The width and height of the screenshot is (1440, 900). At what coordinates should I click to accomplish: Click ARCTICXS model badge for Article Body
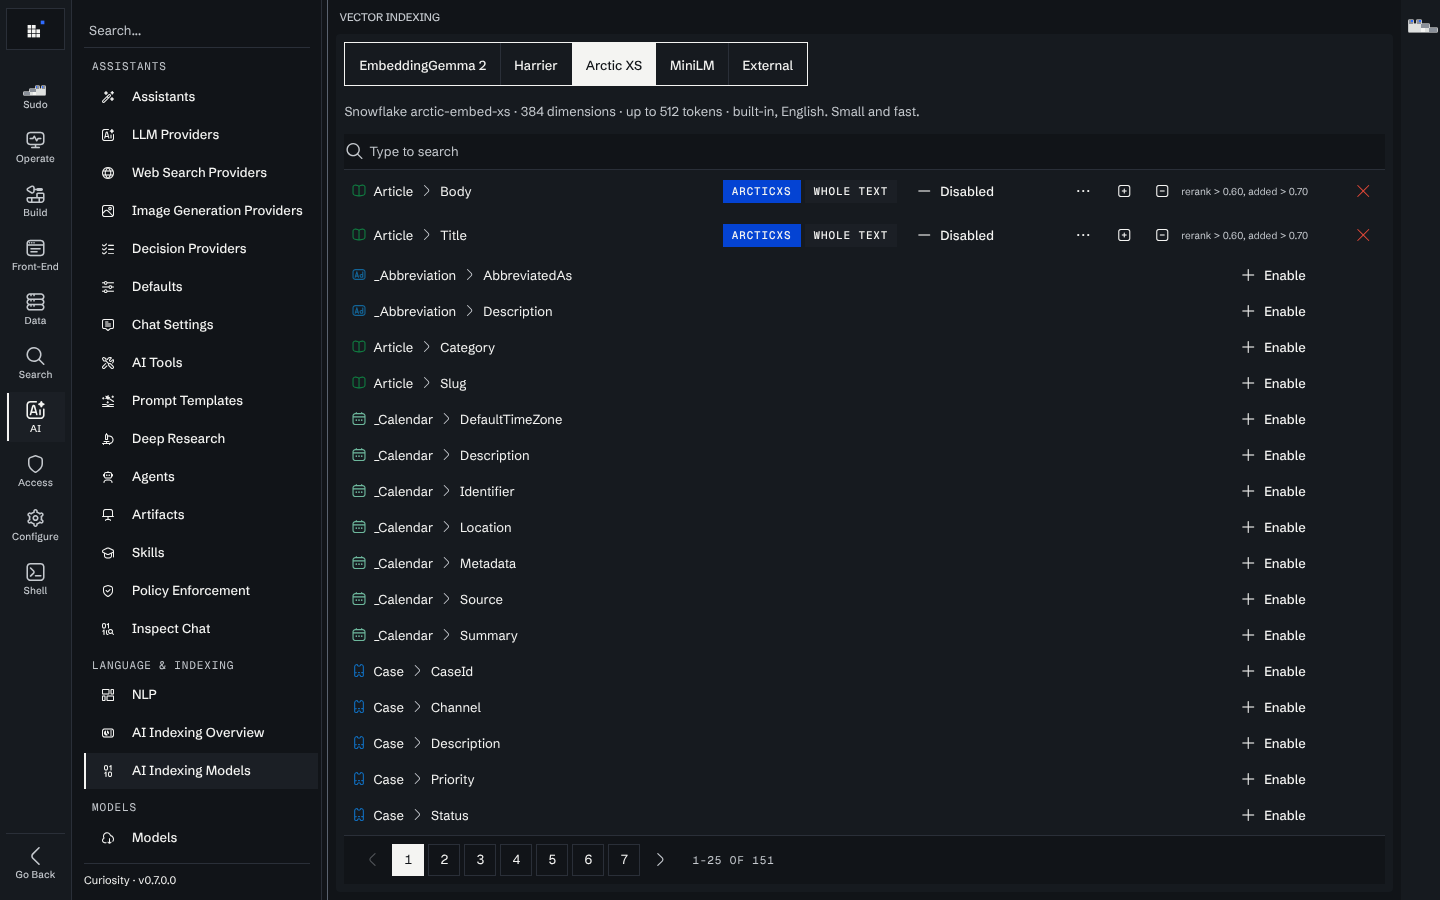[761, 191]
